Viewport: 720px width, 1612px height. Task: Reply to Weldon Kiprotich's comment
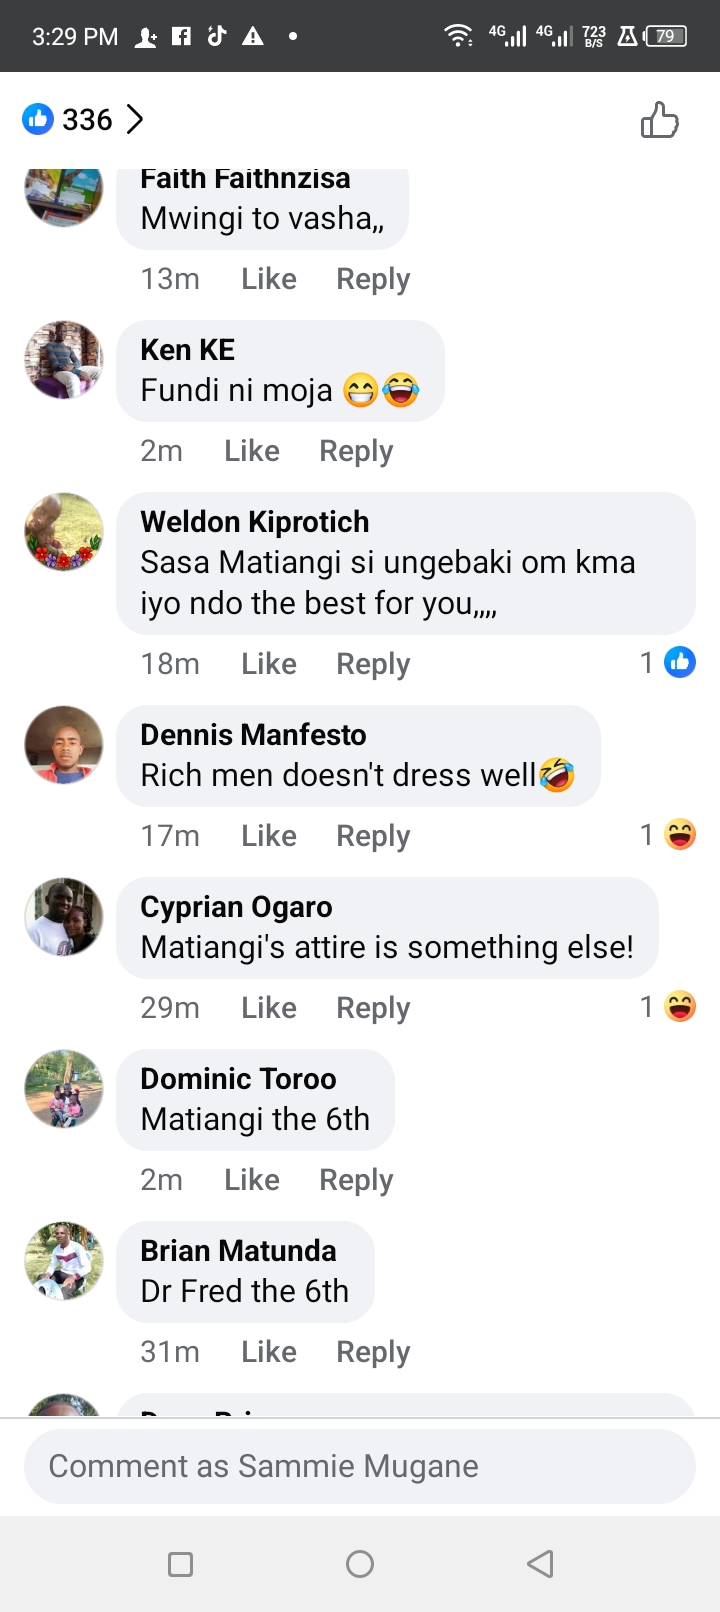point(373,664)
